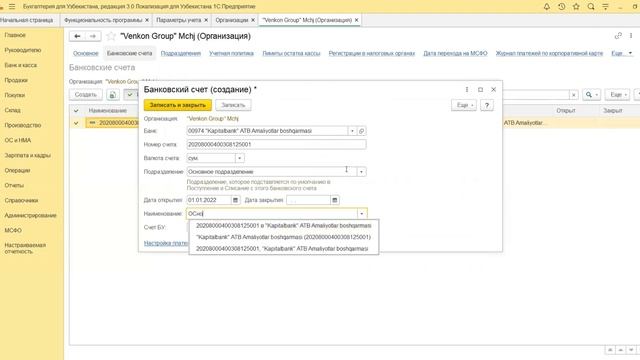Open Журнал платежей по корпоративной карте link
This screenshot has height=360, width=640.
tap(549, 53)
